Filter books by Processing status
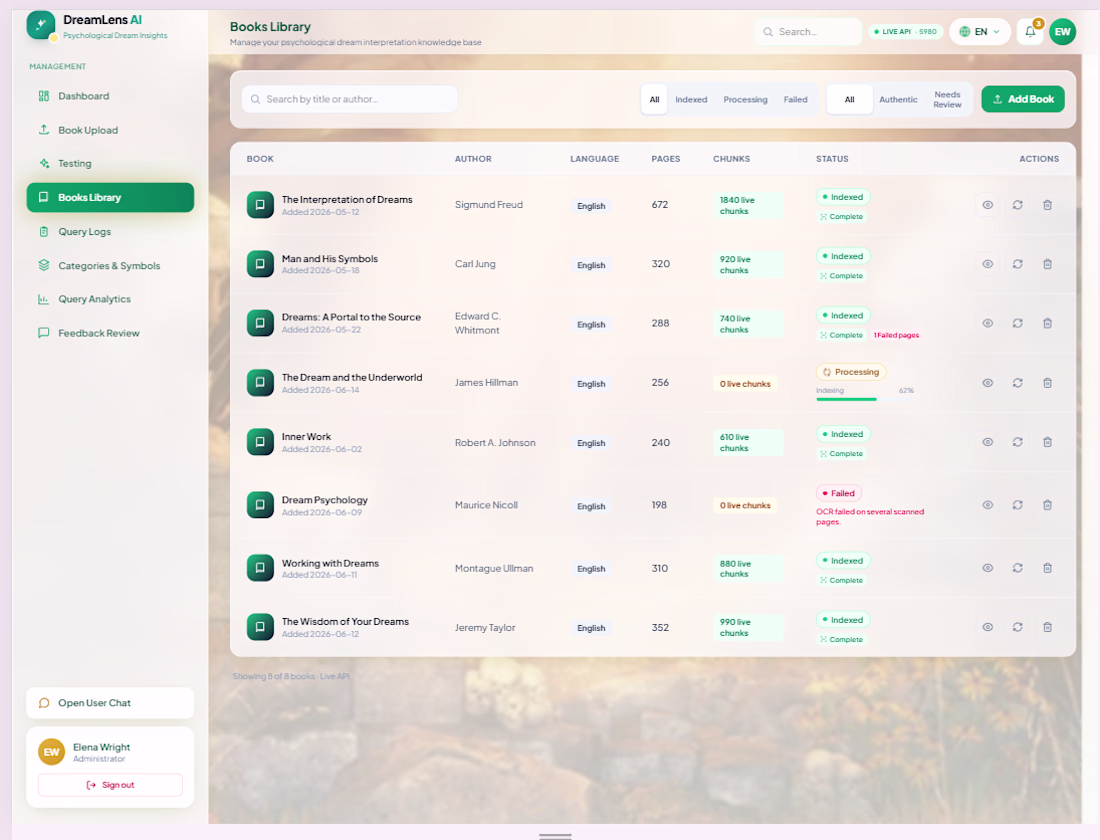This screenshot has width=1100, height=840. 745,100
